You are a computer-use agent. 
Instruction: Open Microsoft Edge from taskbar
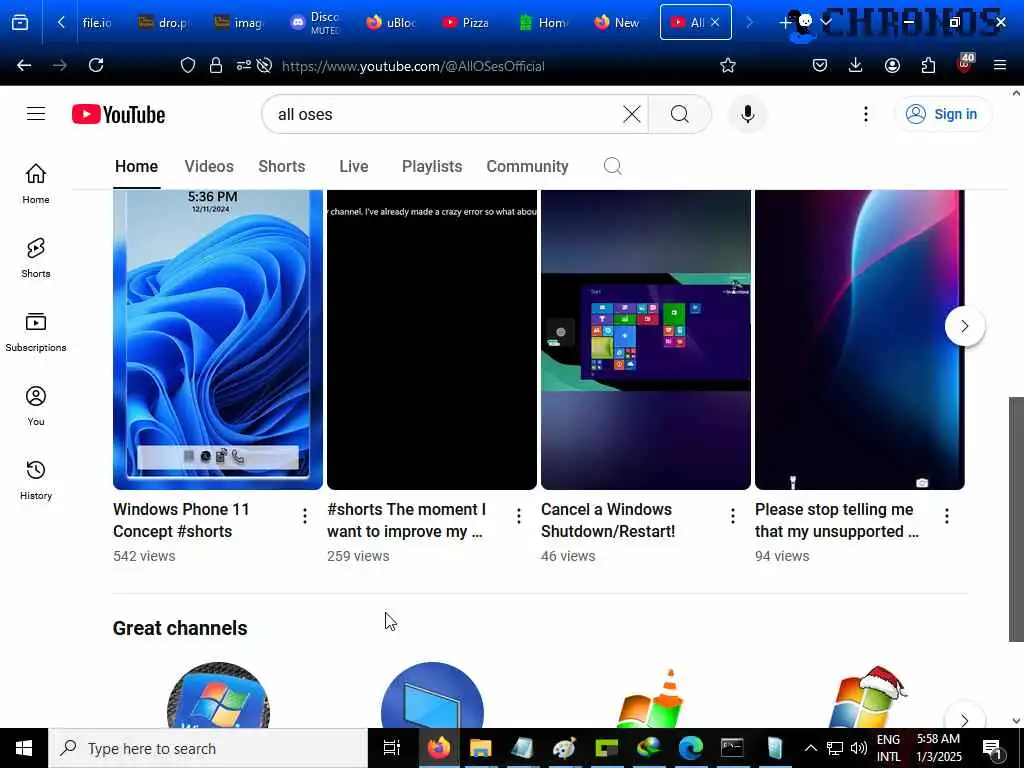[x=691, y=748]
